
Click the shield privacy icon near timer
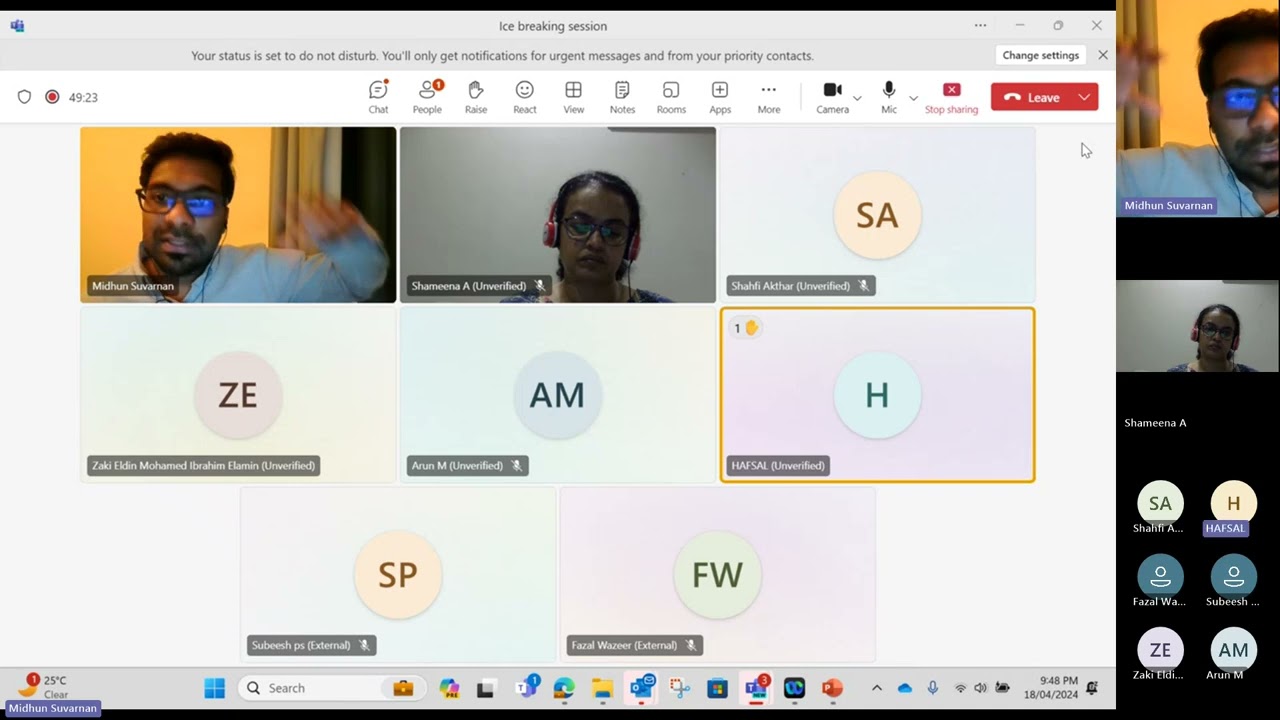click(x=25, y=97)
